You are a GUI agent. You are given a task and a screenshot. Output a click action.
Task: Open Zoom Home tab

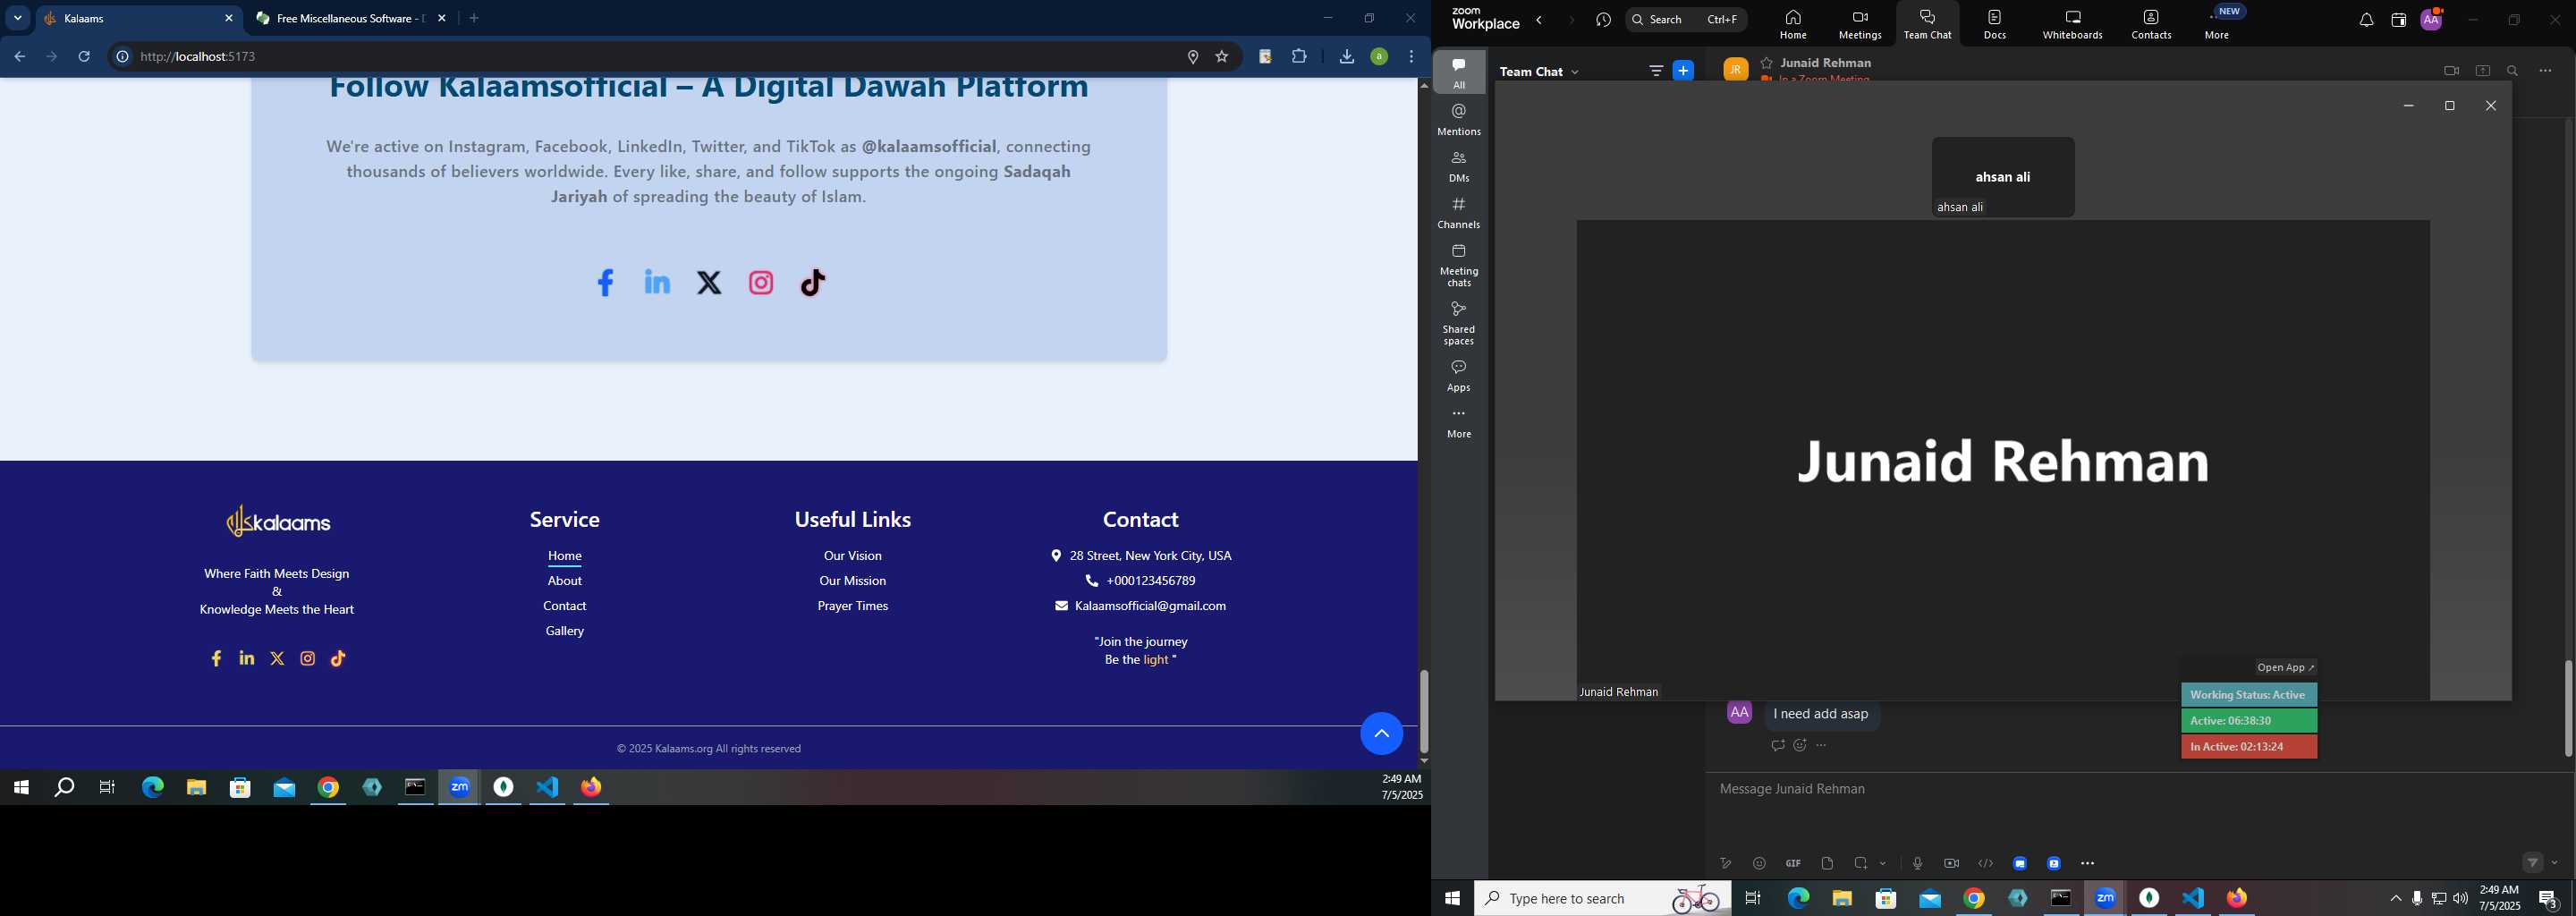click(x=1792, y=24)
